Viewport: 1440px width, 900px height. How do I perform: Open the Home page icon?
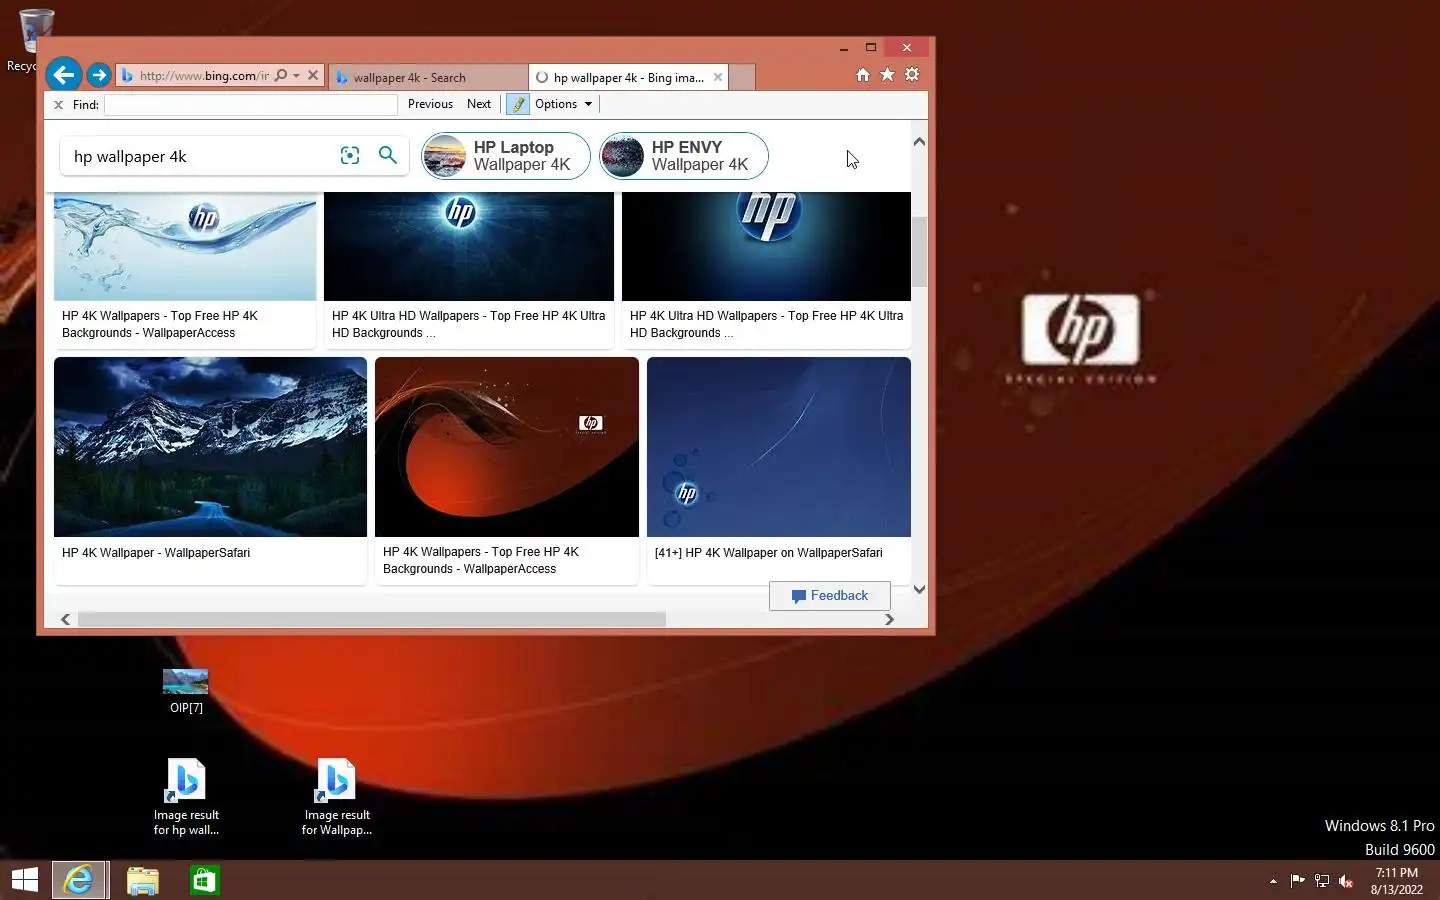point(863,75)
